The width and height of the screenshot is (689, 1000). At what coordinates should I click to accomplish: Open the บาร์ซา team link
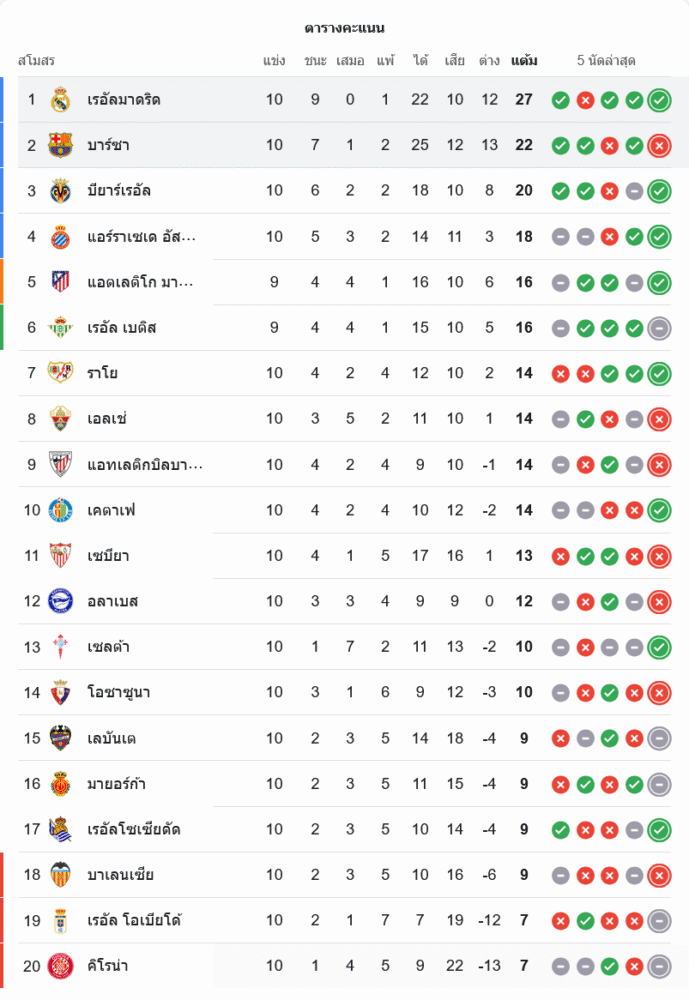(x=108, y=146)
